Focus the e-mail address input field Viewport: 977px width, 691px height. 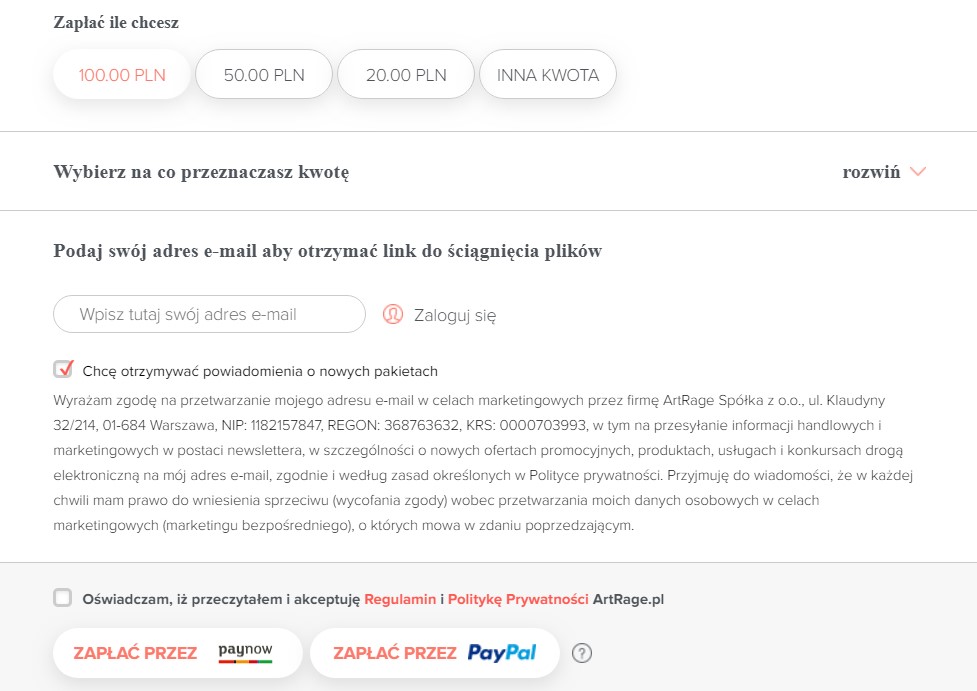pyautogui.click(x=209, y=314)
